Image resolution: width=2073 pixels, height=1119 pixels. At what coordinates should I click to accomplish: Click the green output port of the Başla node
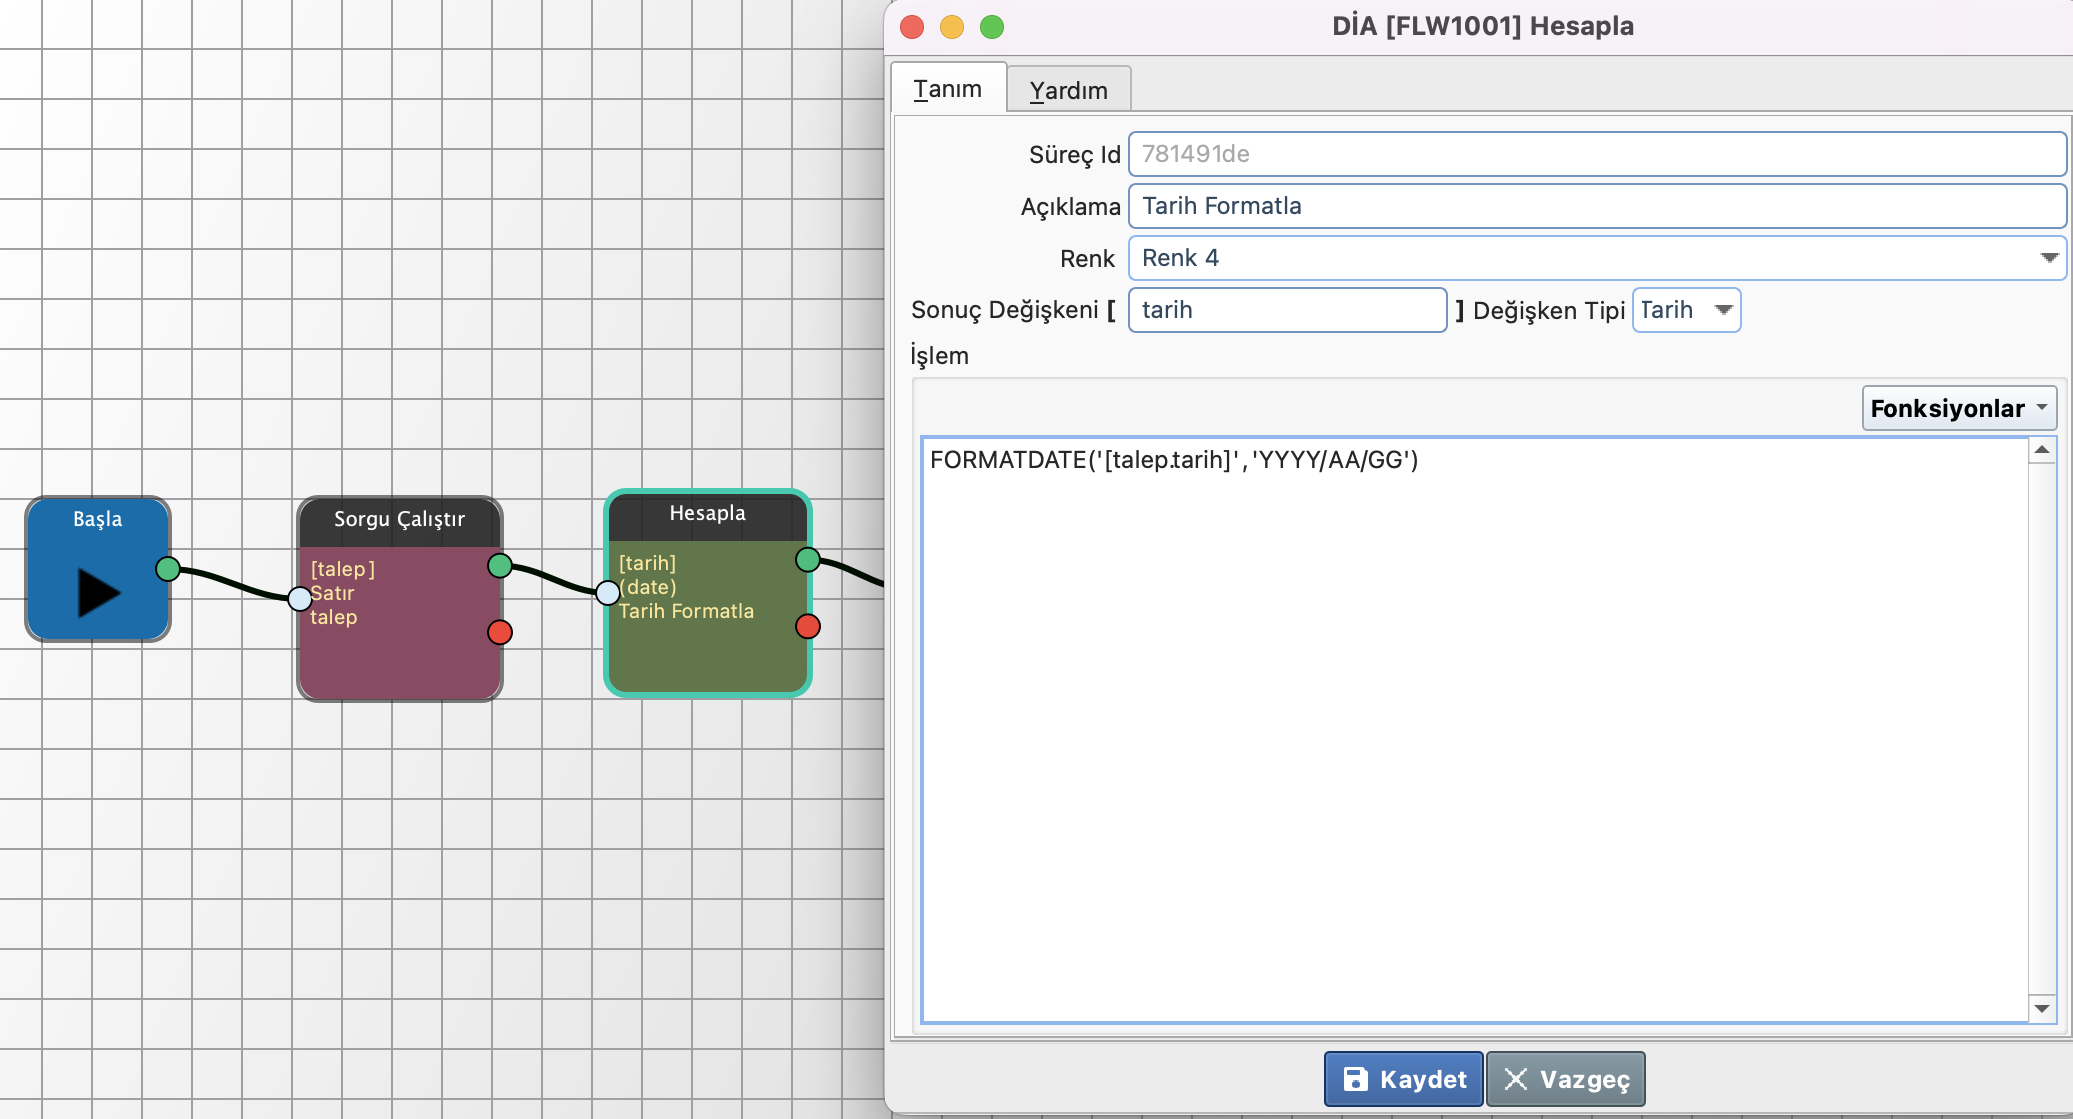coord(168,569)
